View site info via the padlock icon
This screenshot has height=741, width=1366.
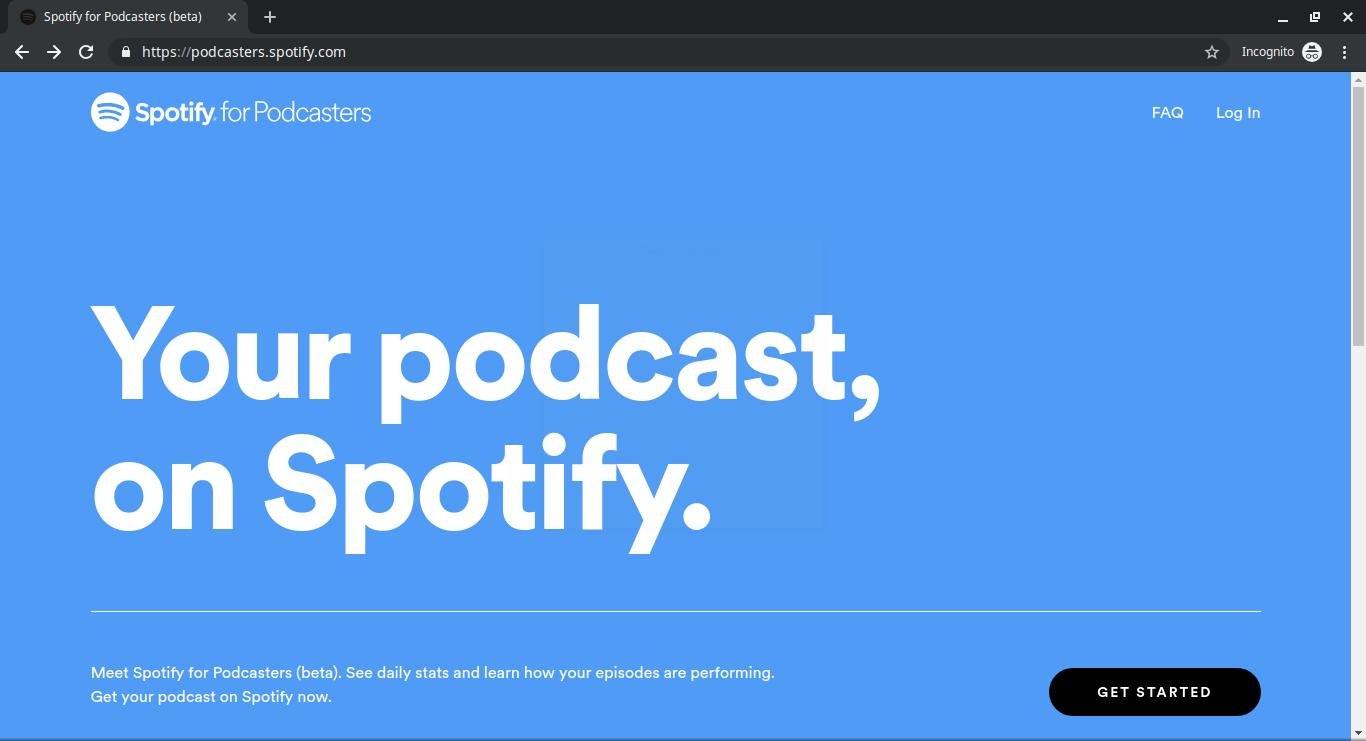[x=126, y=52]
